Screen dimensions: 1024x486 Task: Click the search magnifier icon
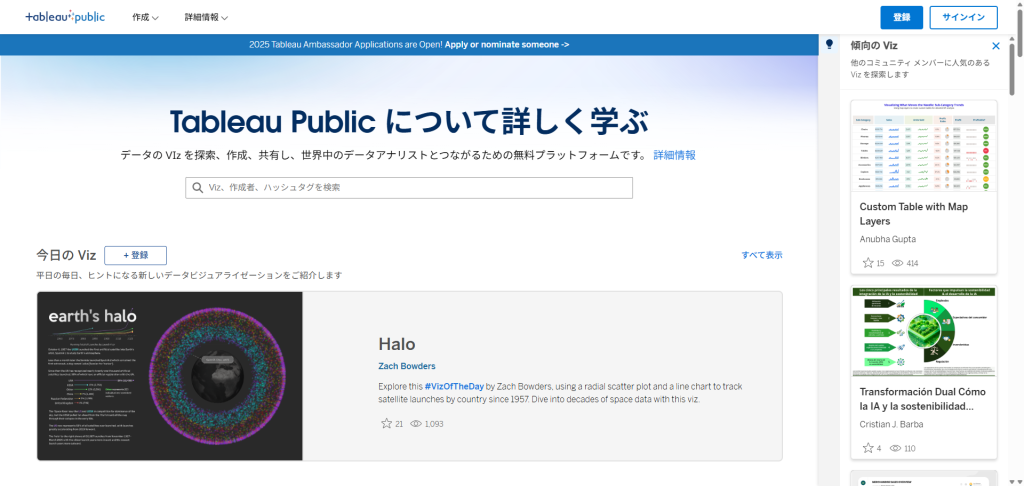pyautogui.click(x=198, y=187)
